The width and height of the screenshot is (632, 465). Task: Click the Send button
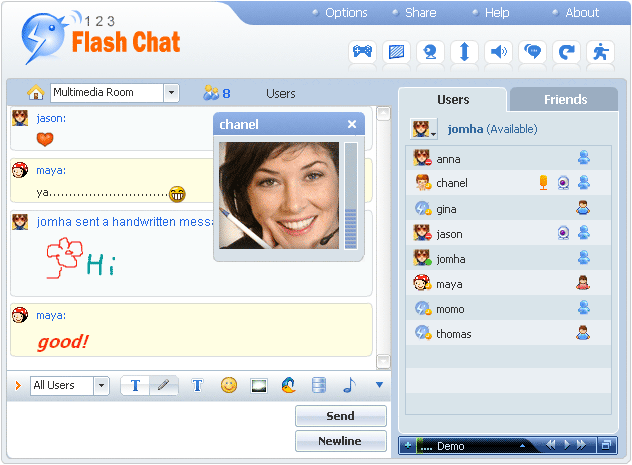pos(340,416)
